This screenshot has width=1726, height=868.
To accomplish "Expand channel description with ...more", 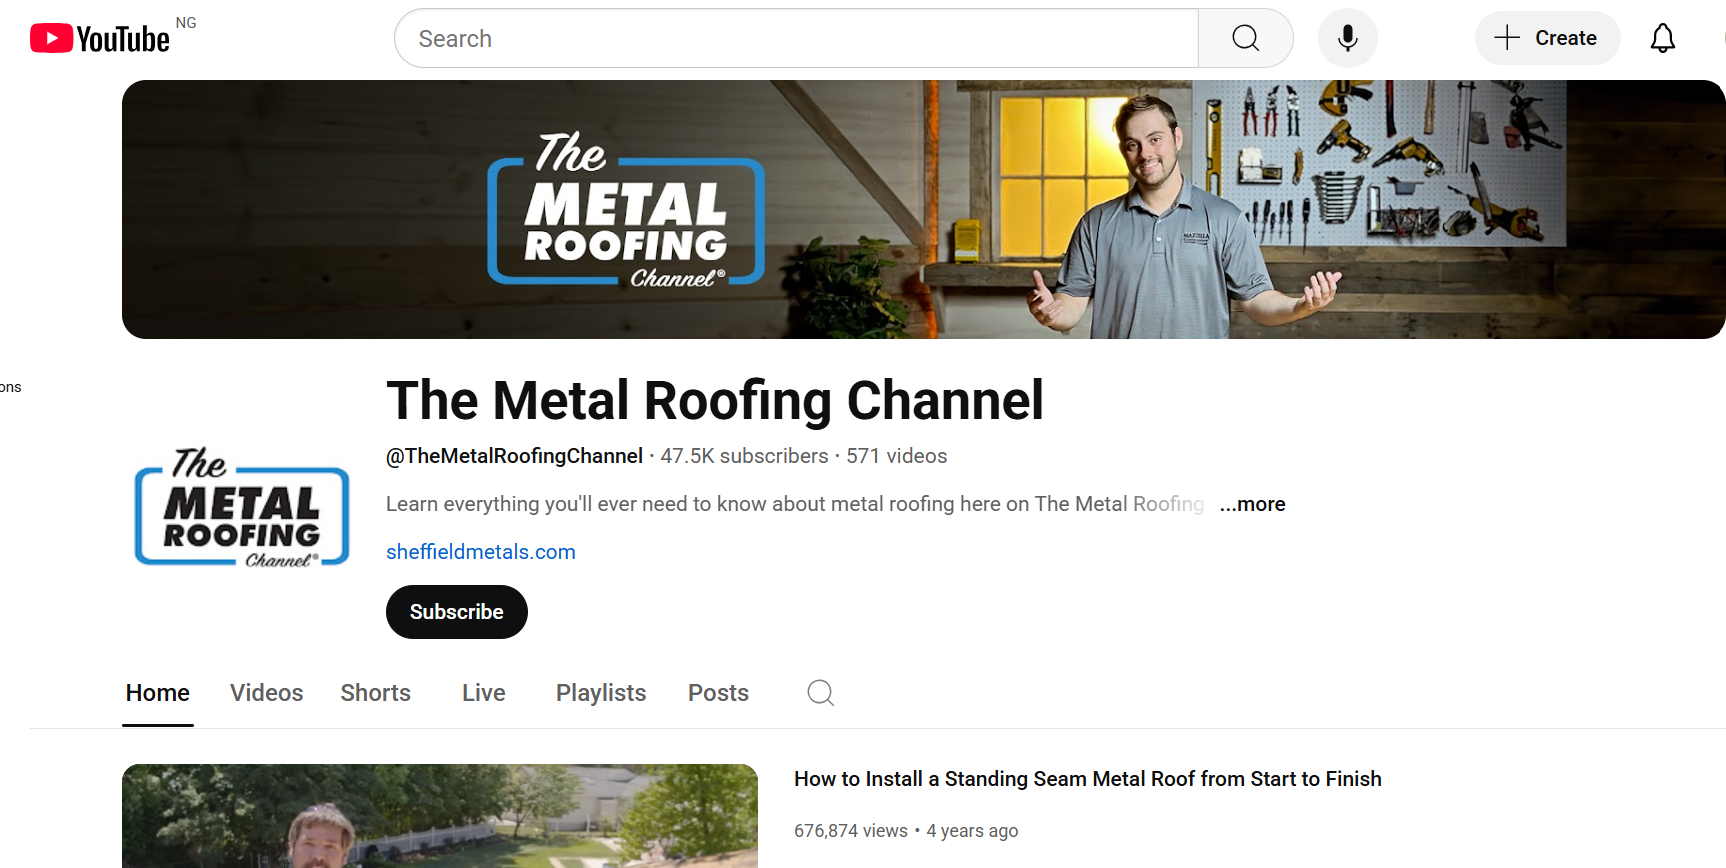I will [x=1252, y=504].
